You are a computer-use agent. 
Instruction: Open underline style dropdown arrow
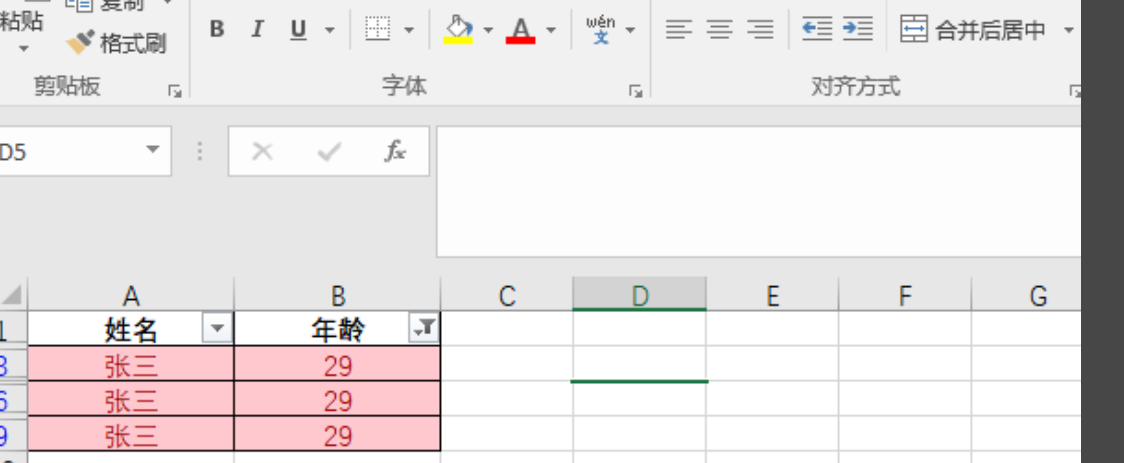point(330,30)
